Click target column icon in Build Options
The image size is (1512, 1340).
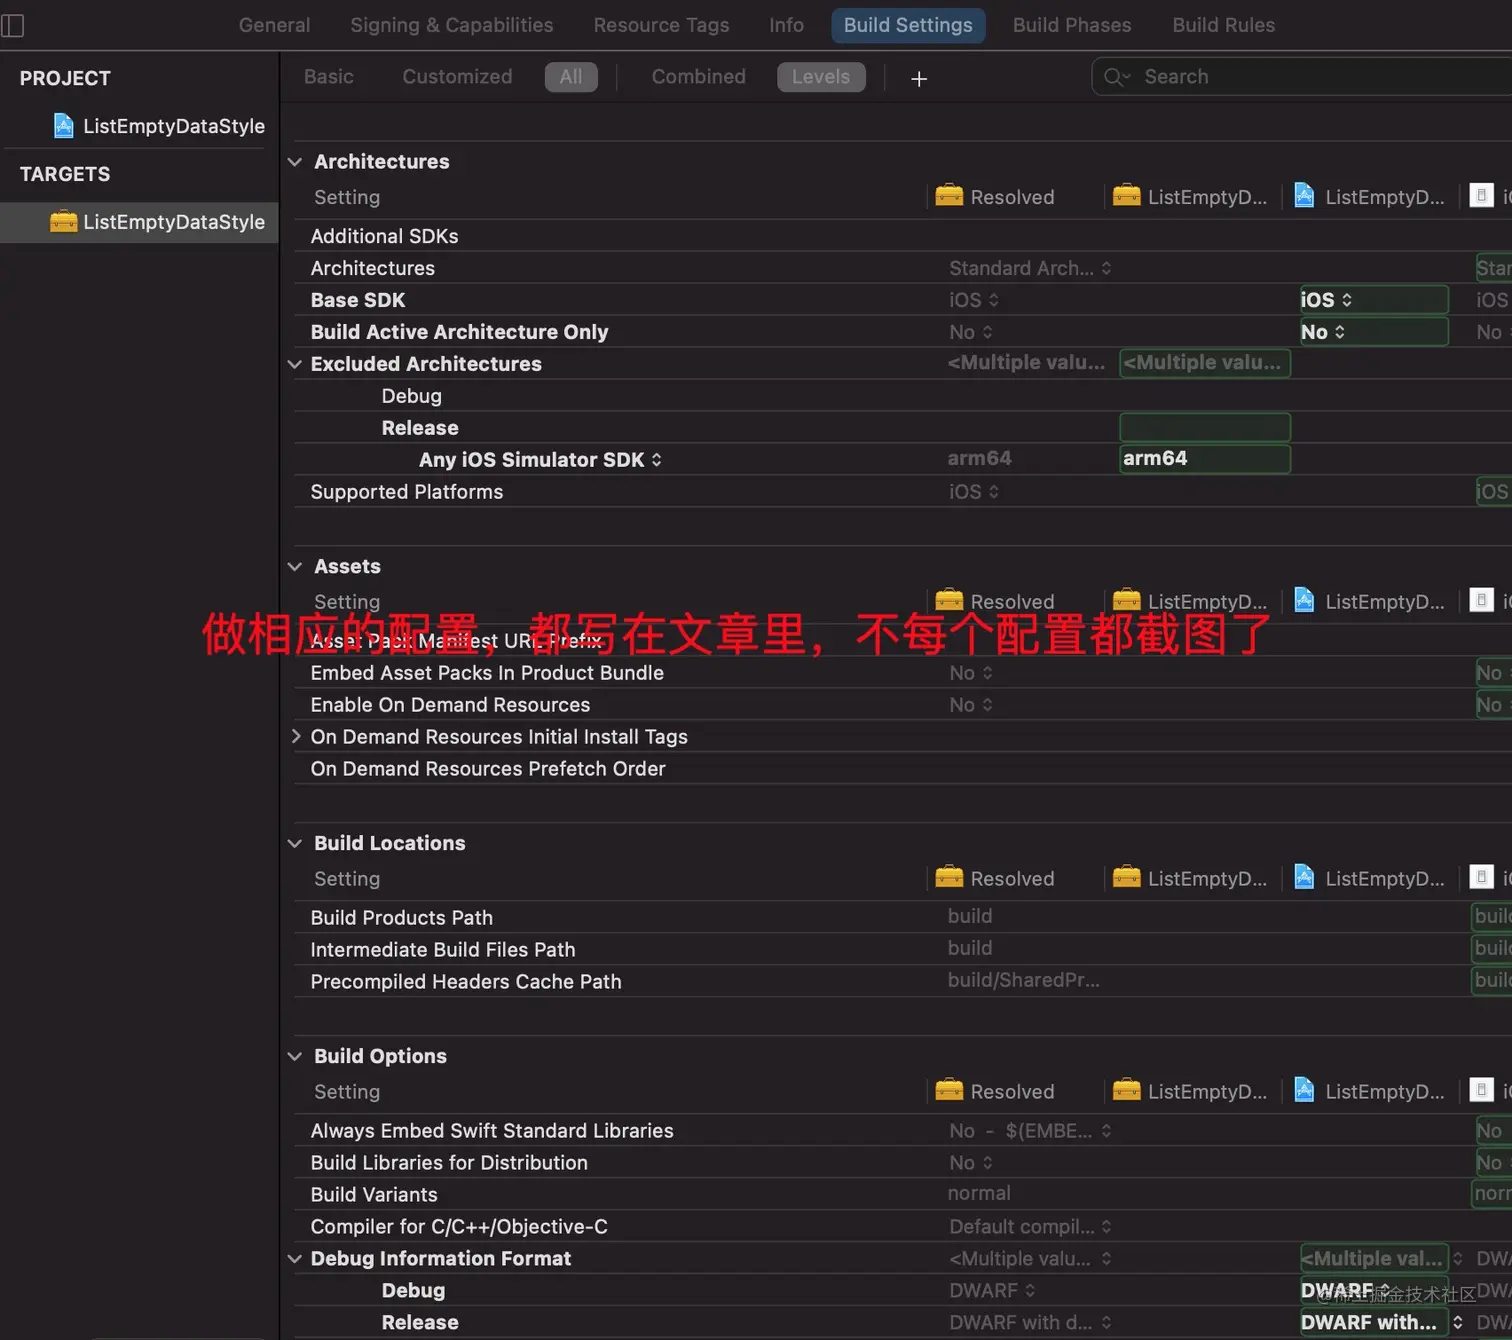point(1127,1091)
